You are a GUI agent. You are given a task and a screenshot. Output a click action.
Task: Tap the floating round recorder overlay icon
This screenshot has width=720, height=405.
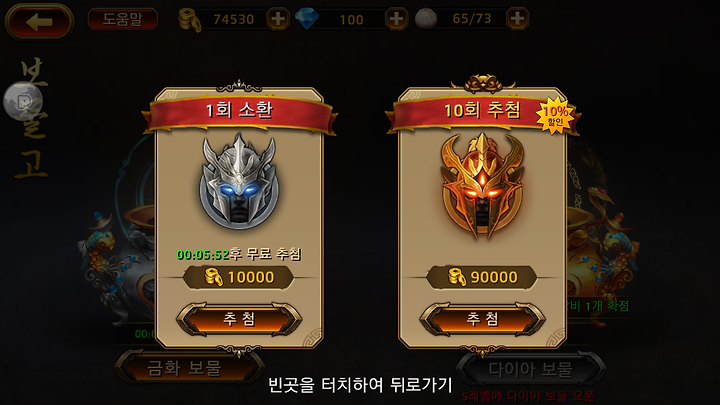pos(23,101)
